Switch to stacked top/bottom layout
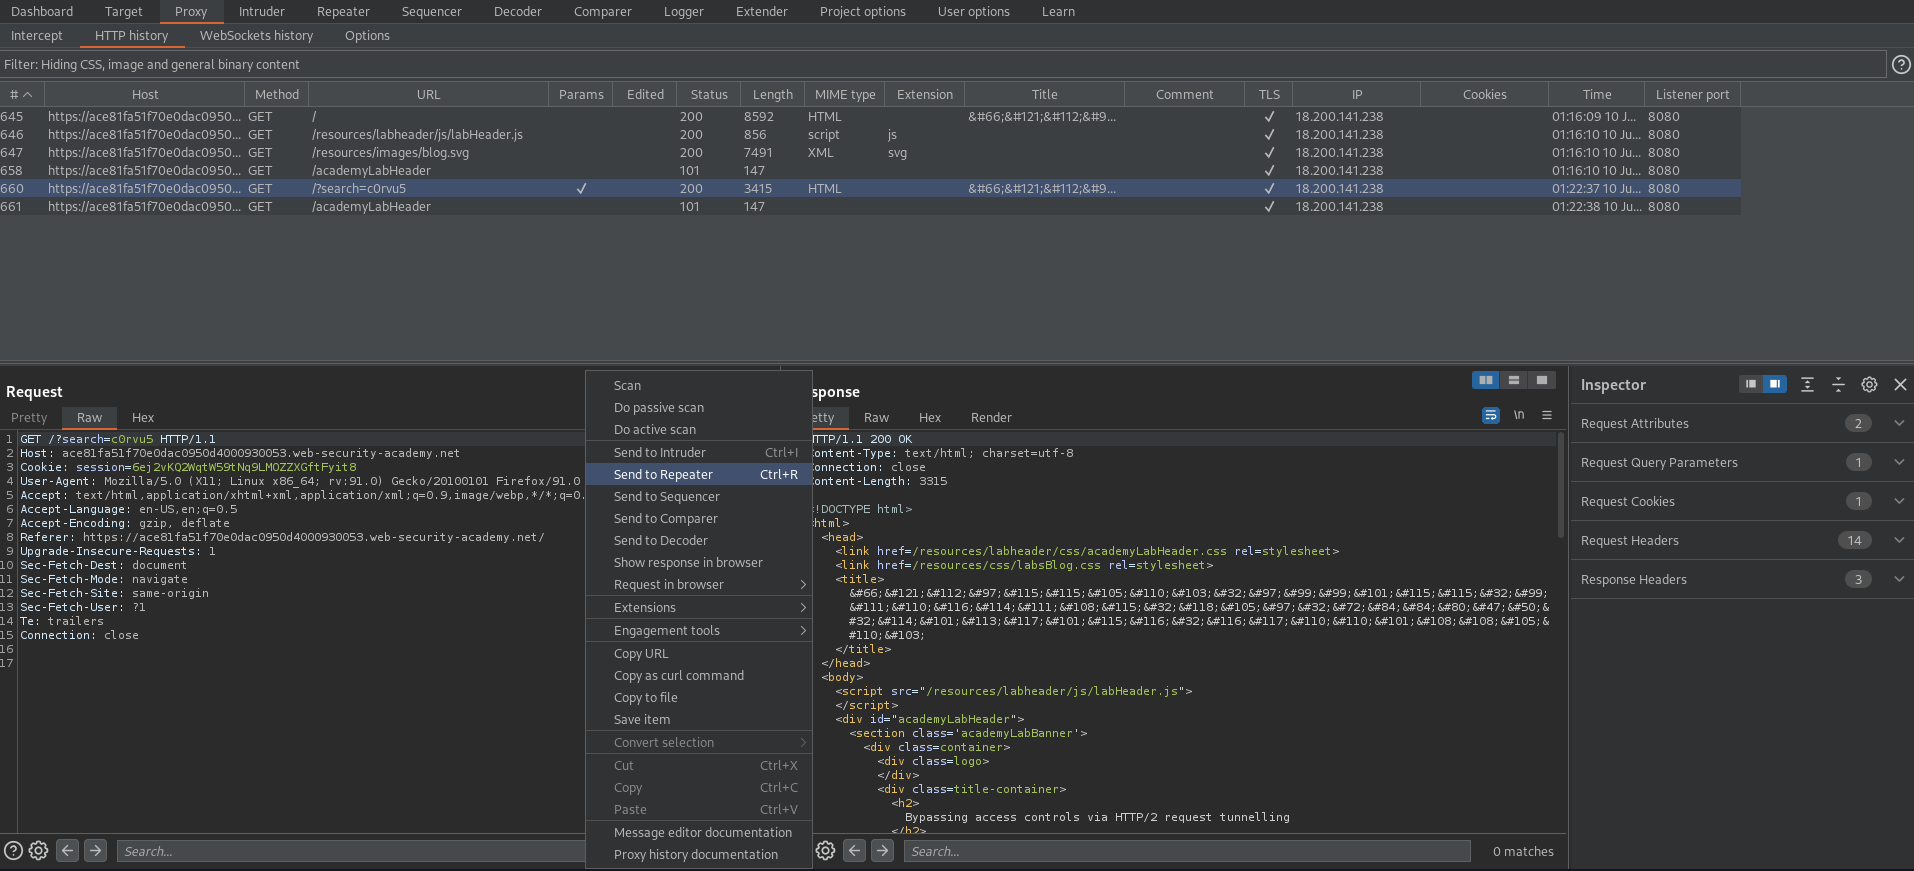The width and height of the screenshot is (1914, 871). (x=1514, y=380)
